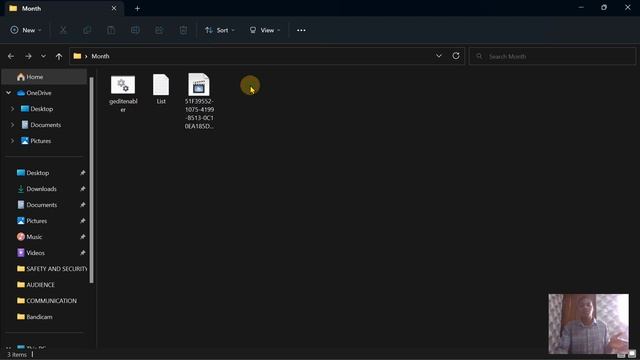The width and height of the screenshot is (640, 360).
Task: Expand the address bar history dropdown
Action: tap(439, 56)
